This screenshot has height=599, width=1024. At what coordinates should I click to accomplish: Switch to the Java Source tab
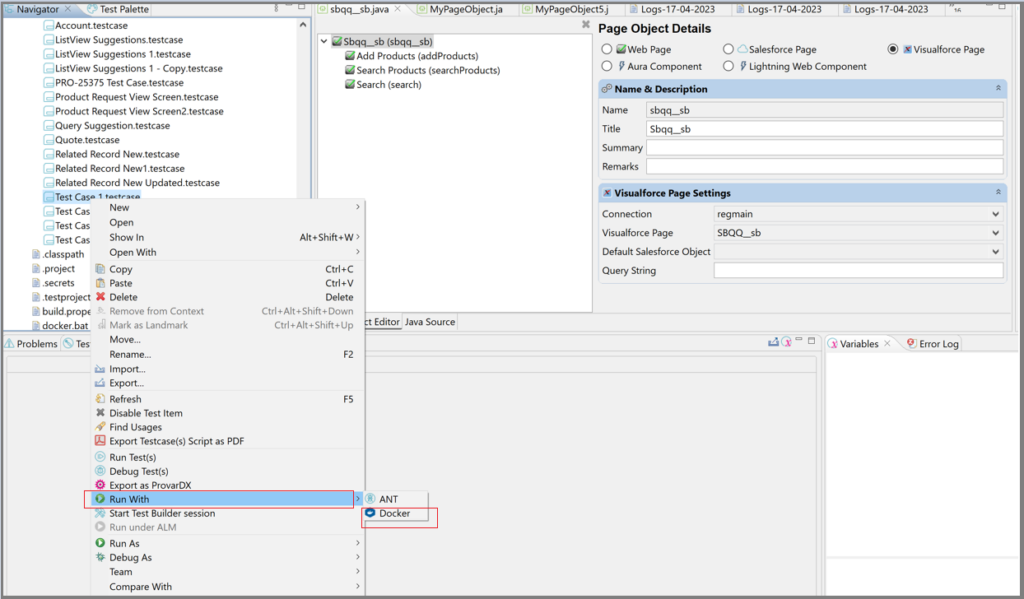point(429,322)
